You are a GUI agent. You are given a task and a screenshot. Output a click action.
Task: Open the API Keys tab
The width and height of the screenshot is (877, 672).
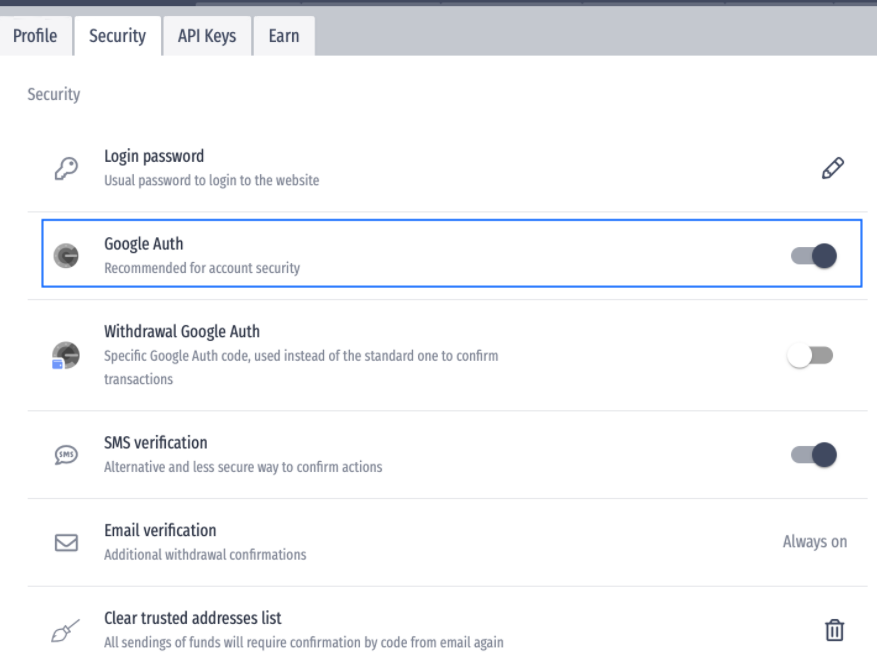tap(207, 36)
